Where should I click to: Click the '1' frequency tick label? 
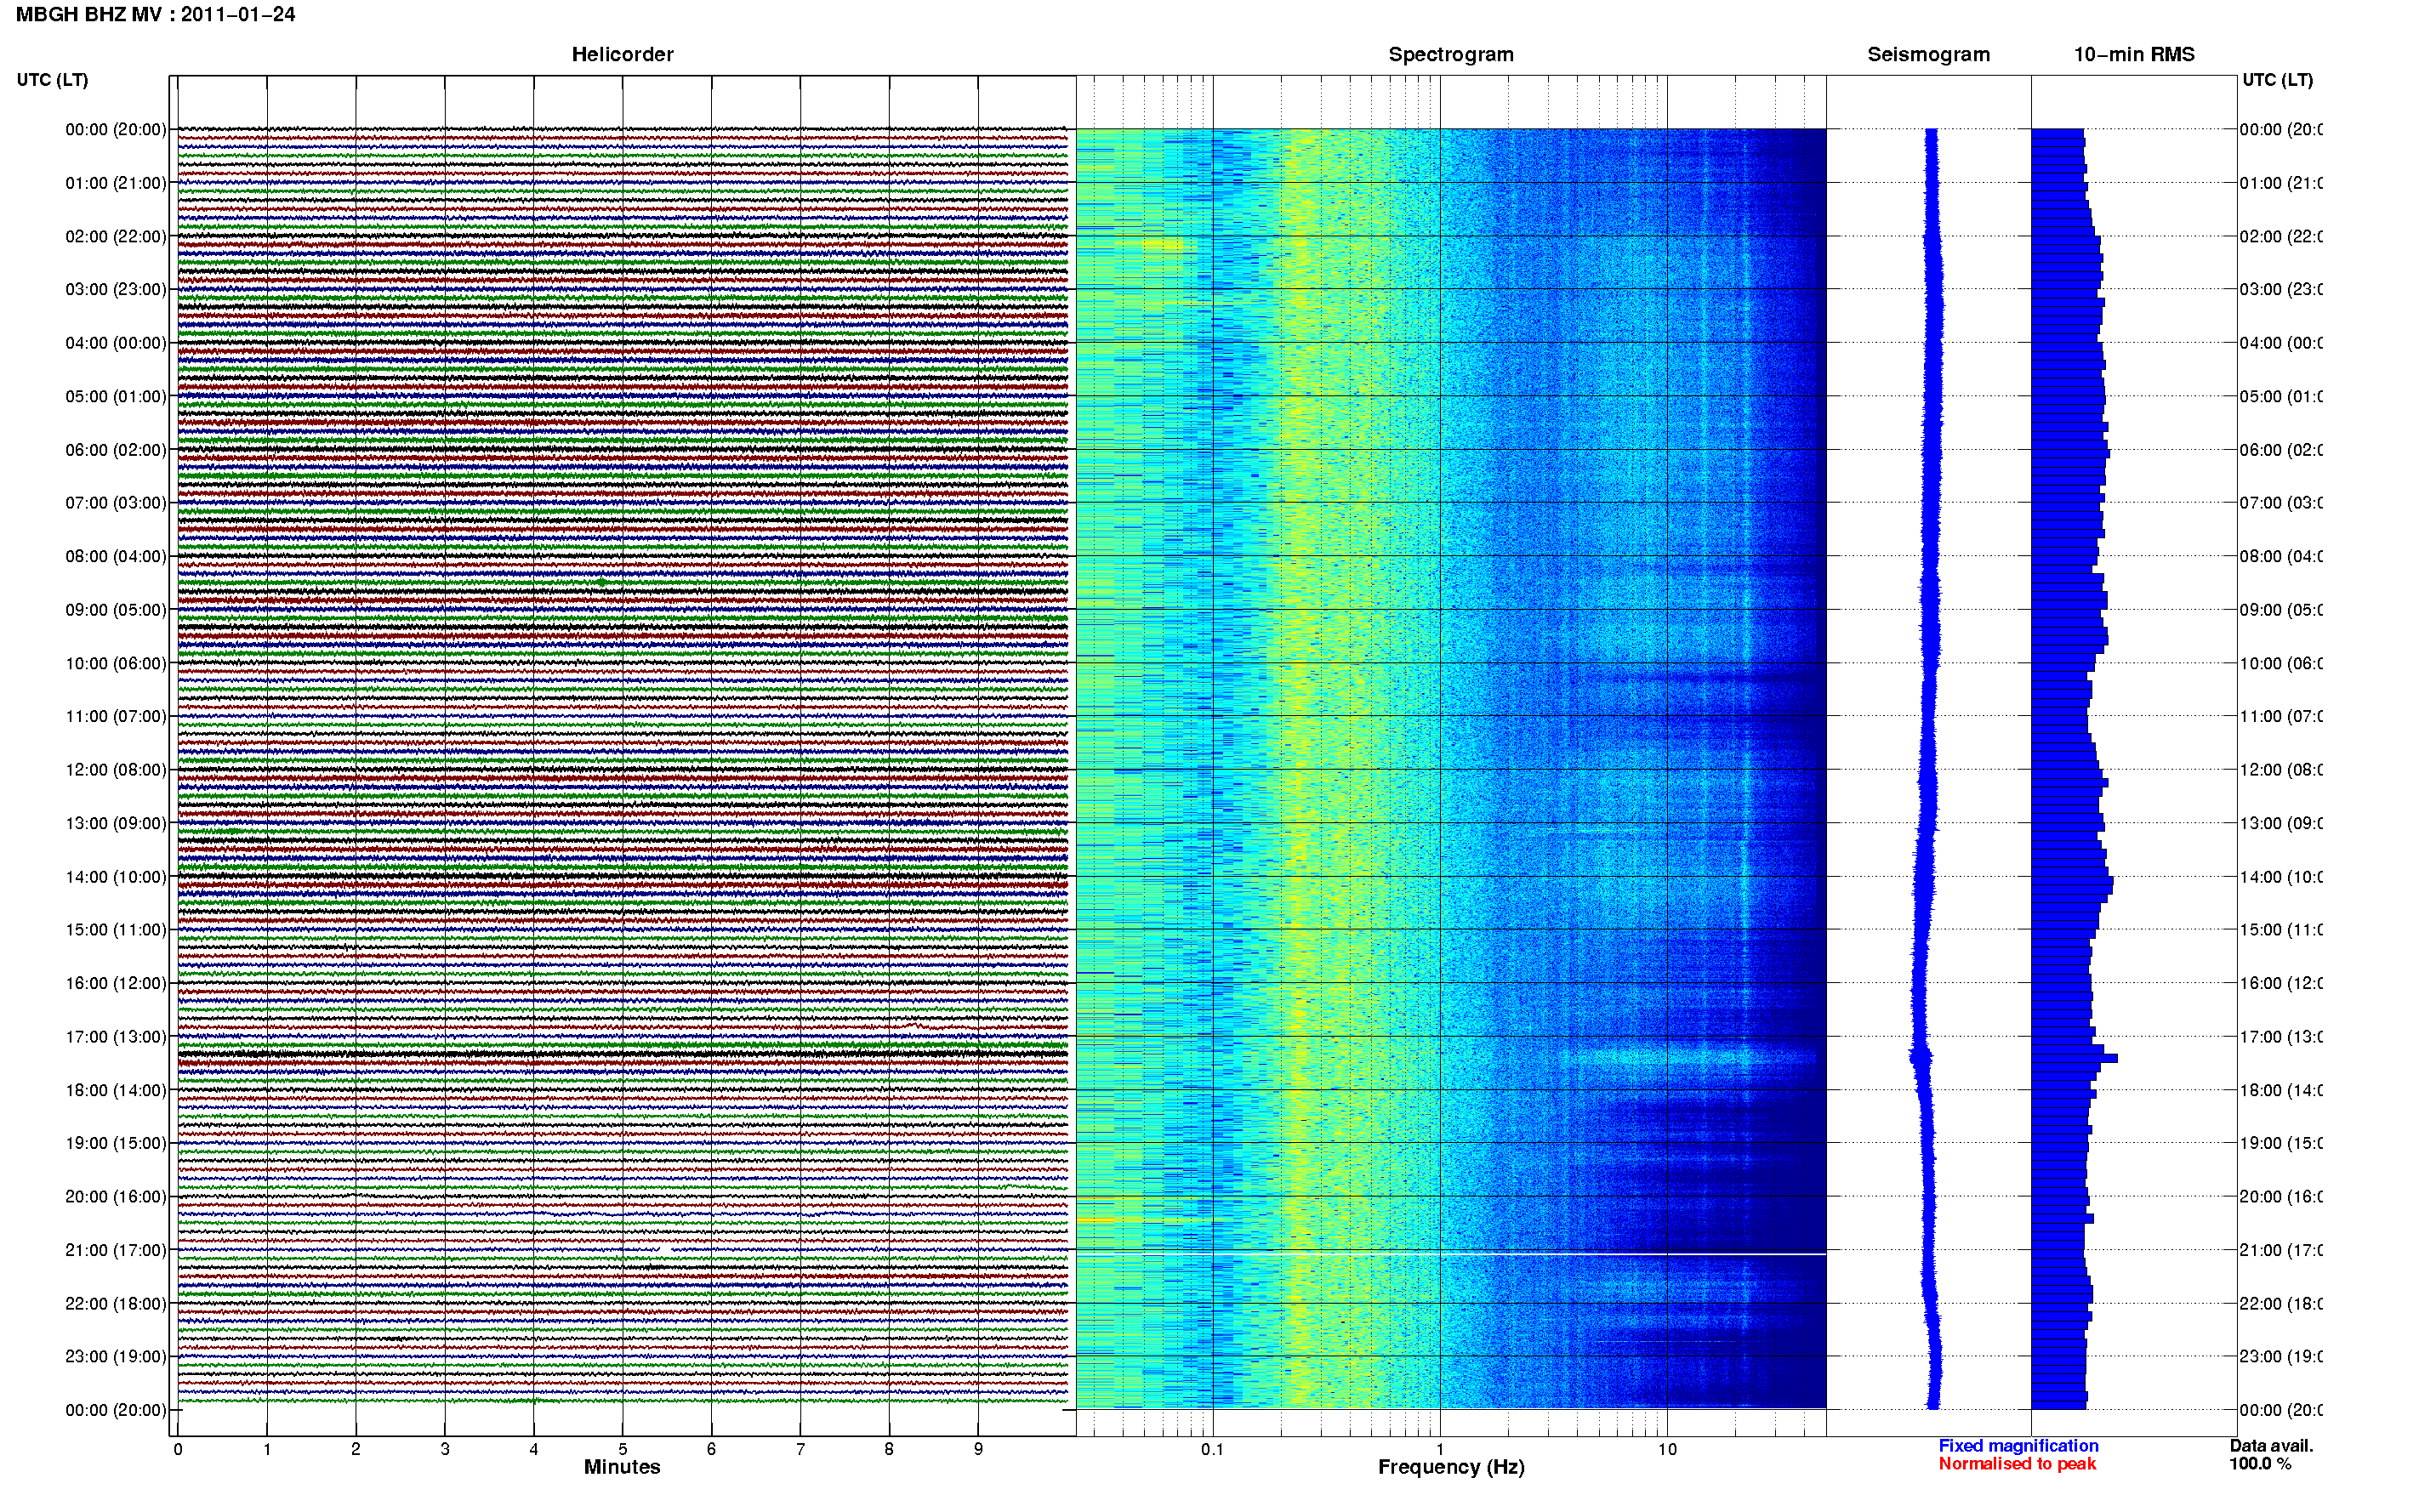(x=1440, y=1449)
